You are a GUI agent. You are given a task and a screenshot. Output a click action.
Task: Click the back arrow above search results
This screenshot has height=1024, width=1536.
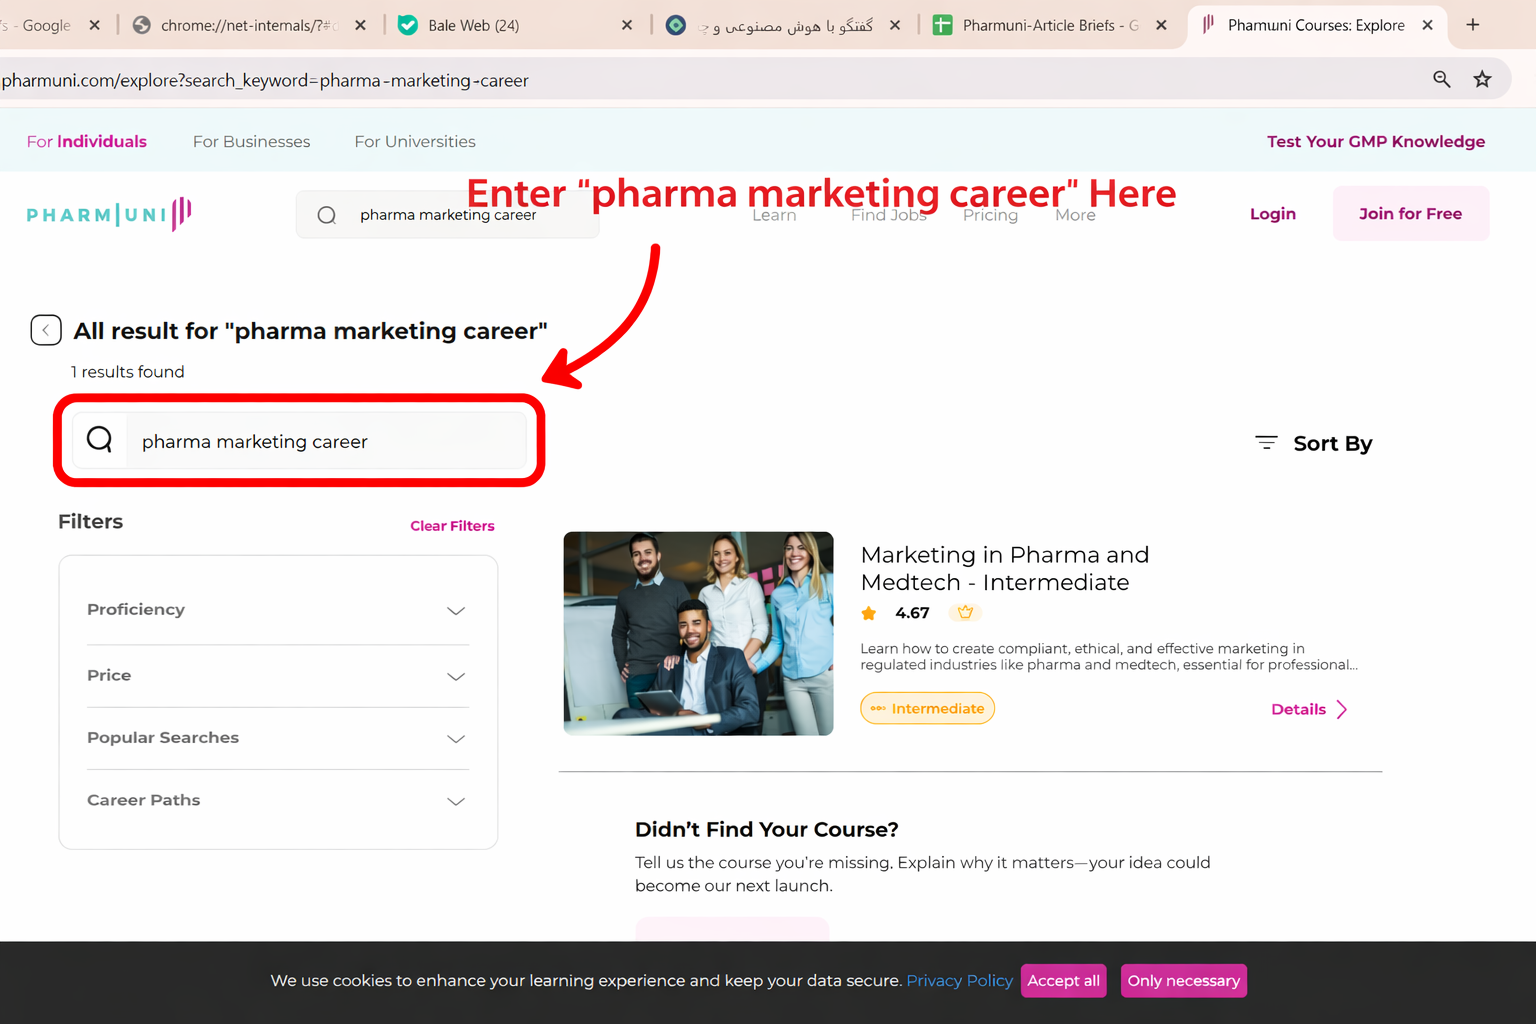point(45,330)
